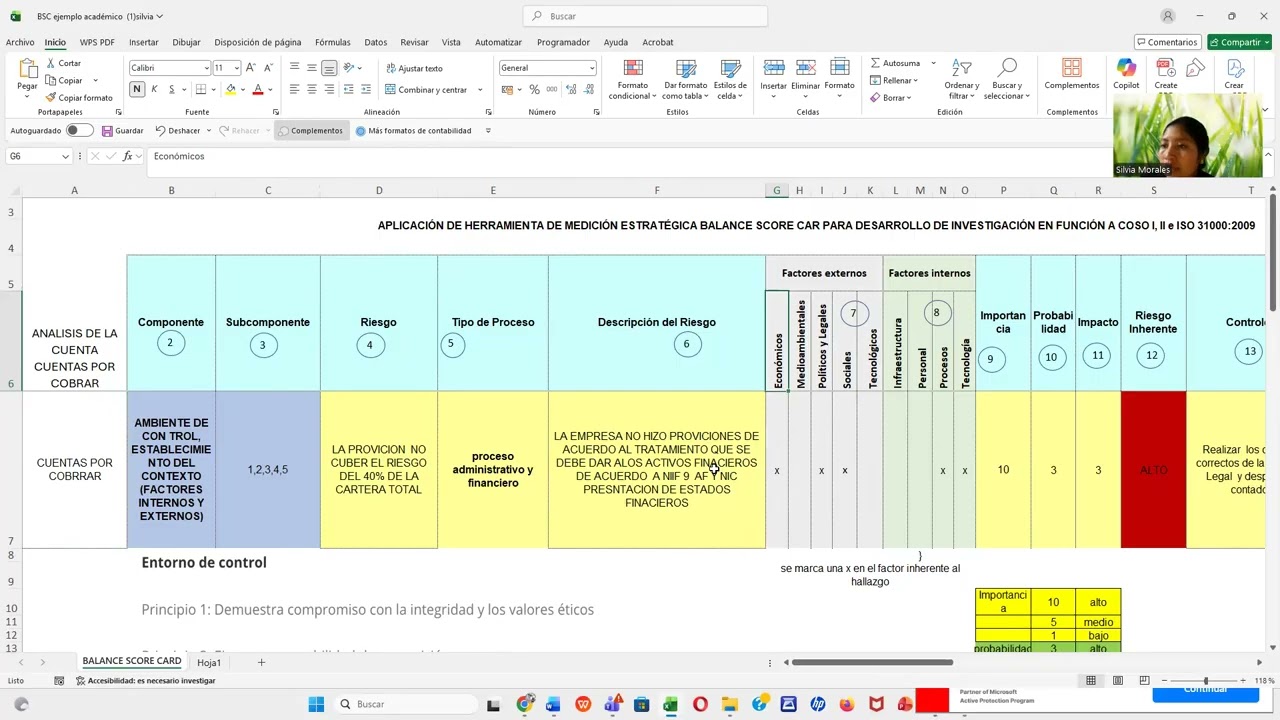Open Copilot from the ribbon
Screen dimensions: 1280x720
[x=1126, y=74]
